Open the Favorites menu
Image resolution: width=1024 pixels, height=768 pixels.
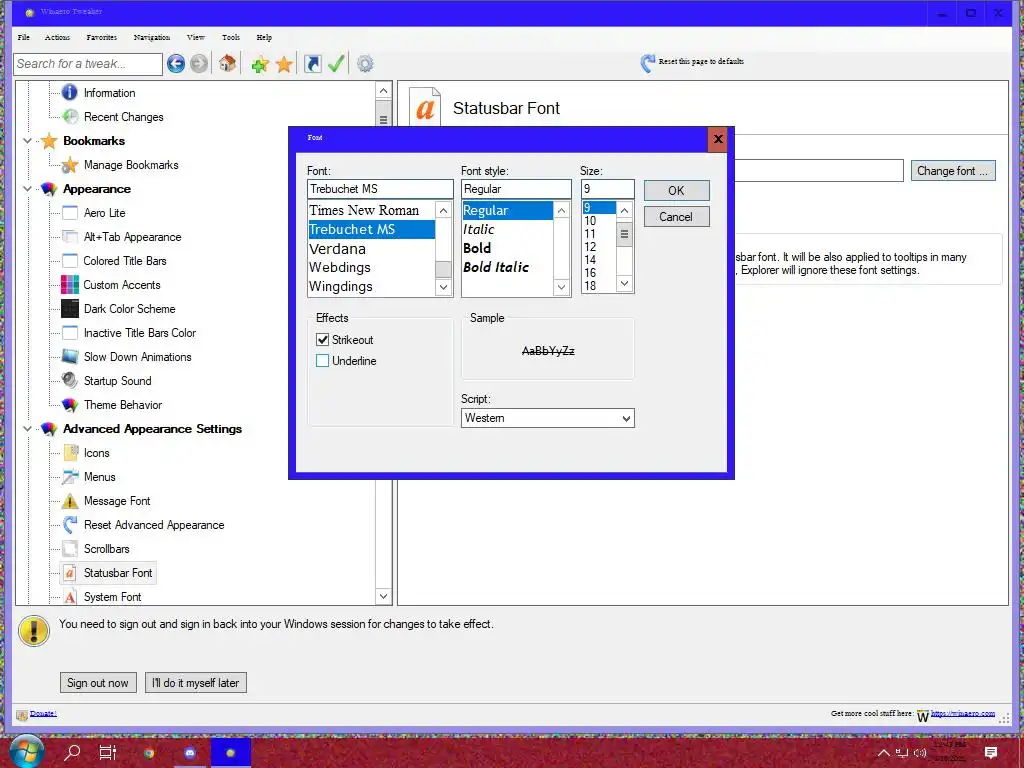[102, 37]
